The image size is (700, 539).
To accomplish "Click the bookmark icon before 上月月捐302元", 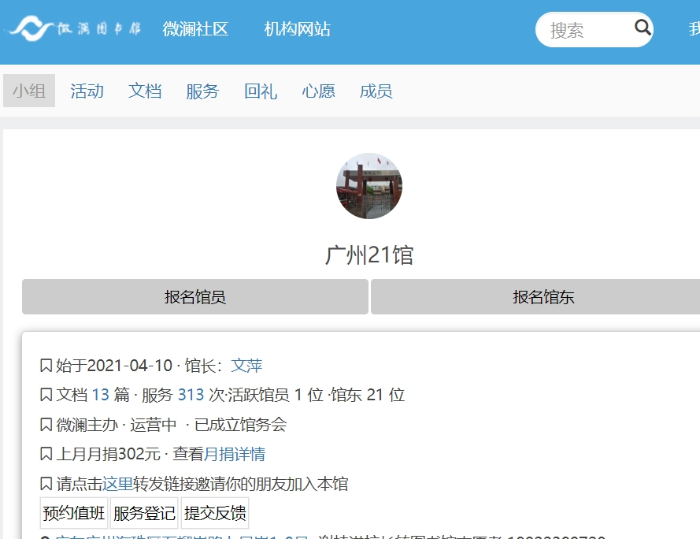I will 45,454.
